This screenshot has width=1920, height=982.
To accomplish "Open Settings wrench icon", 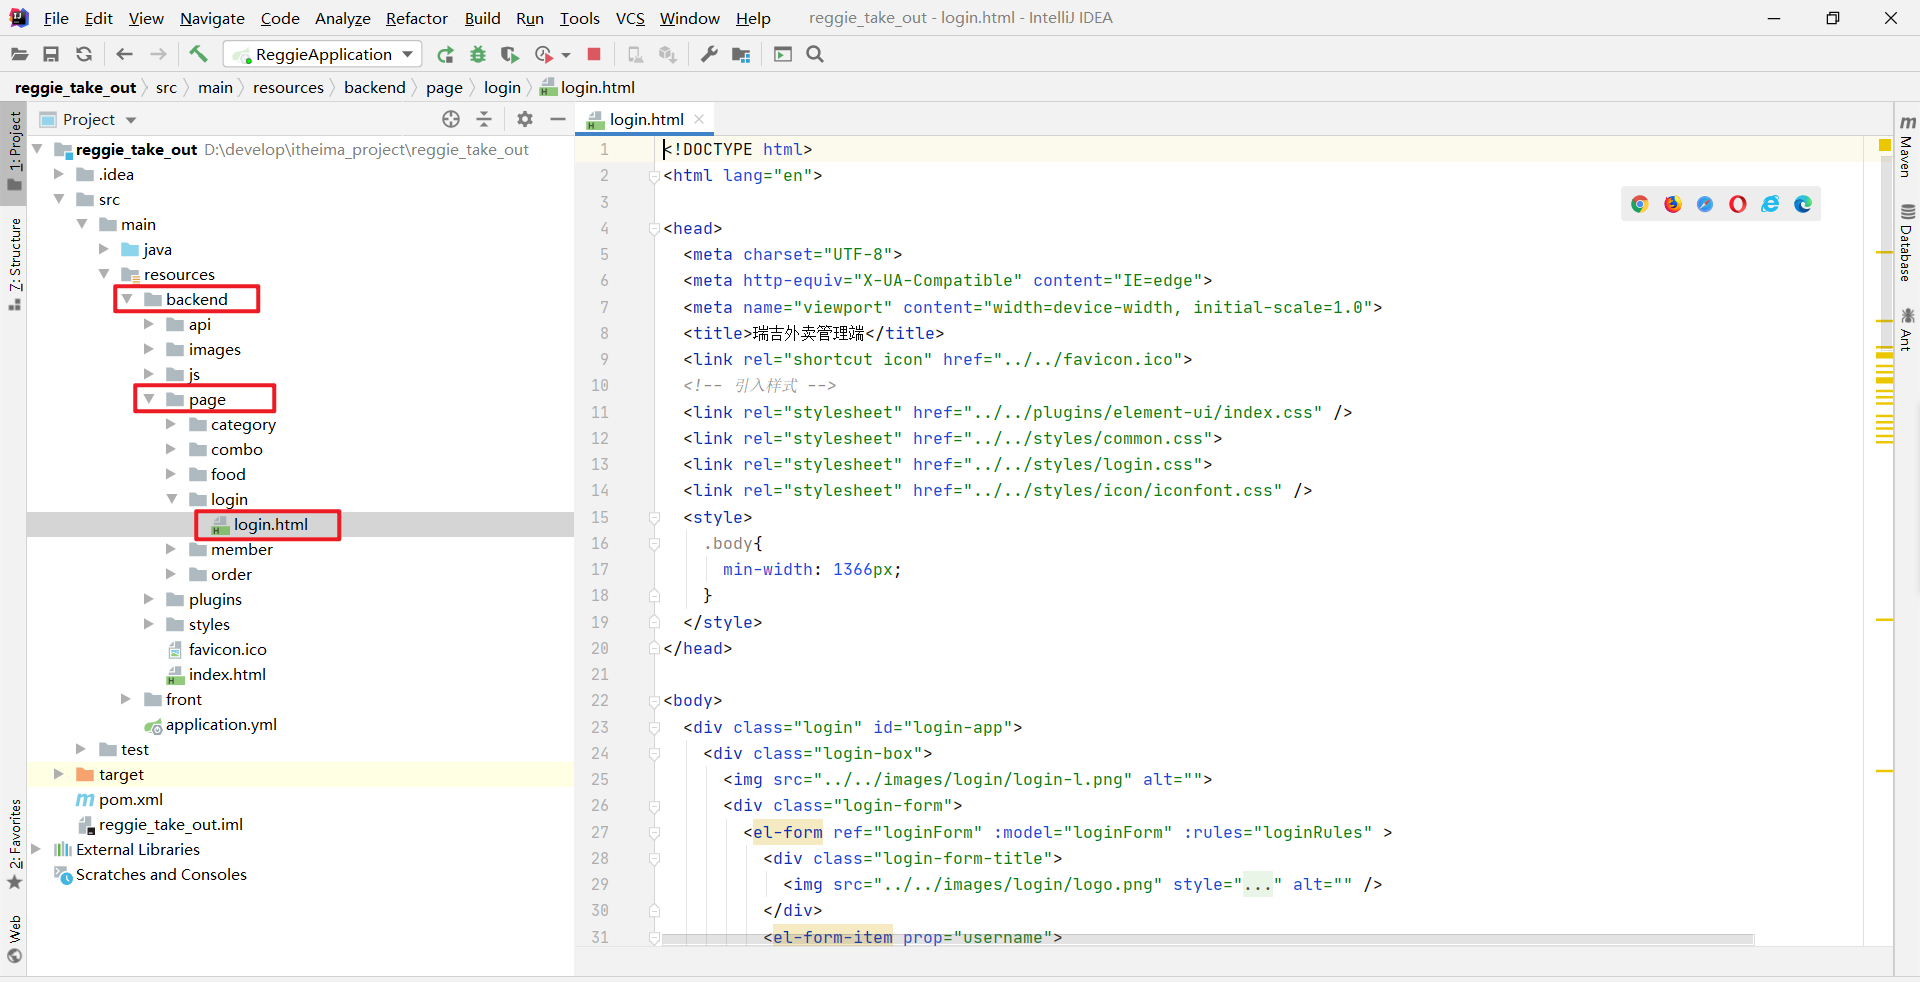I will pos(709,54).
